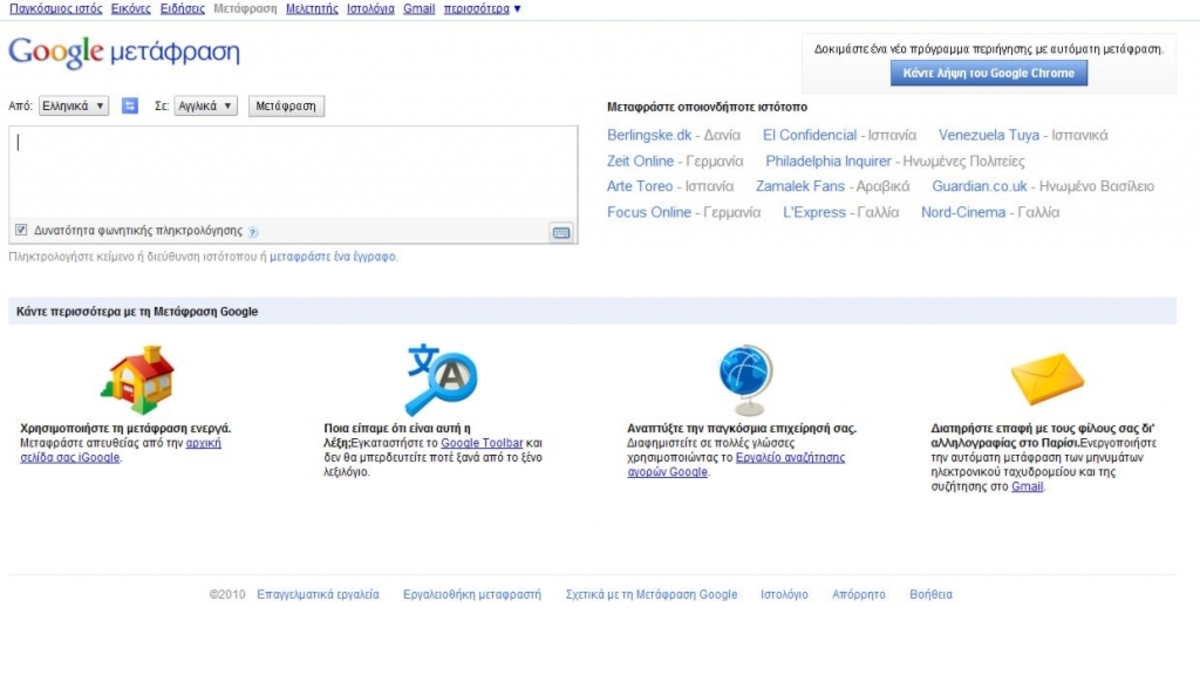The width and height of the screenshot is (1200, 696).
Task: Click the Μετάφραση translate button
Action: click(286, 106)
